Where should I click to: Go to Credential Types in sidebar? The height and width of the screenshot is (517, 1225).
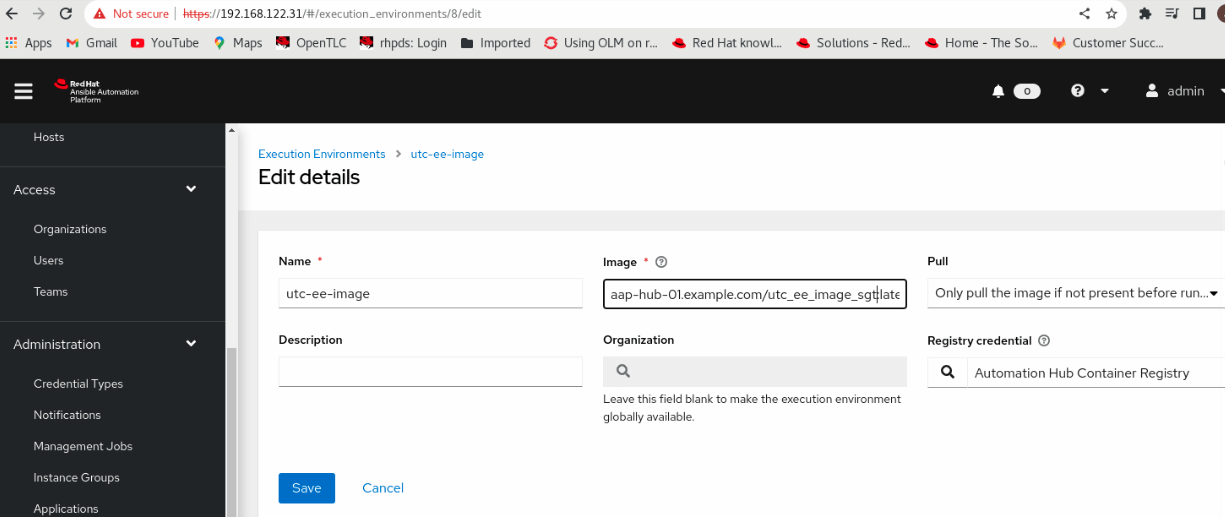click(x=78, y=384)
